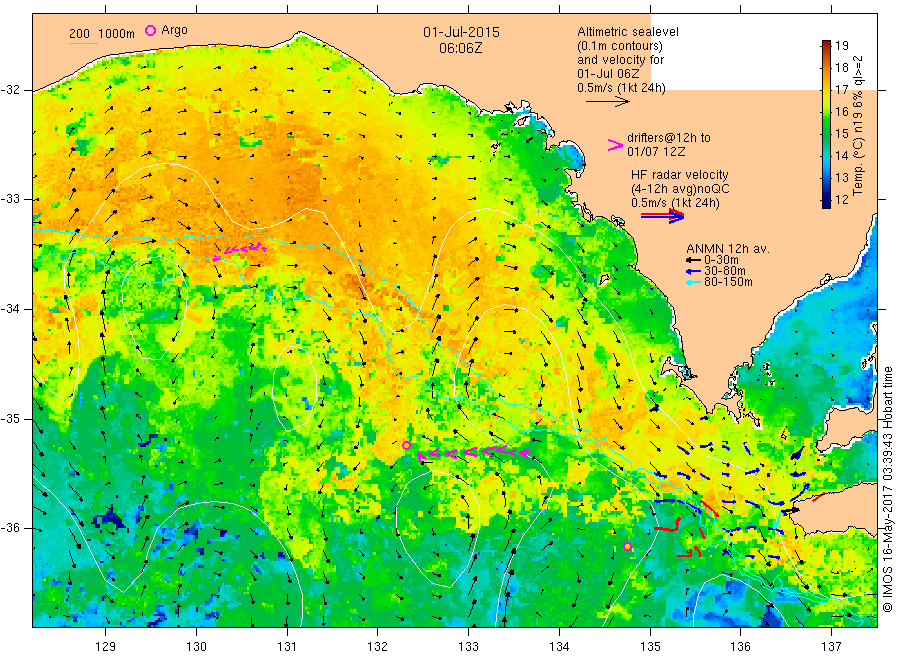Viewport: 900px width, 660px height.
Task: Click the '15' color bar tick label
Action: [841, 134]
